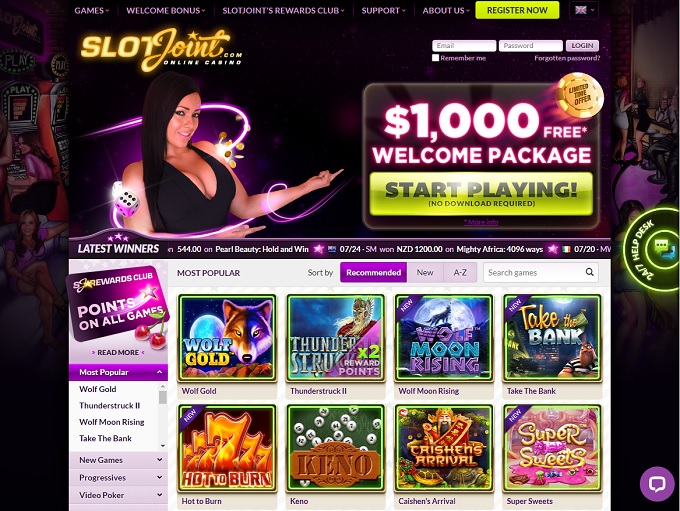Open the purple live chat bubble

click(x=657, y=484)
